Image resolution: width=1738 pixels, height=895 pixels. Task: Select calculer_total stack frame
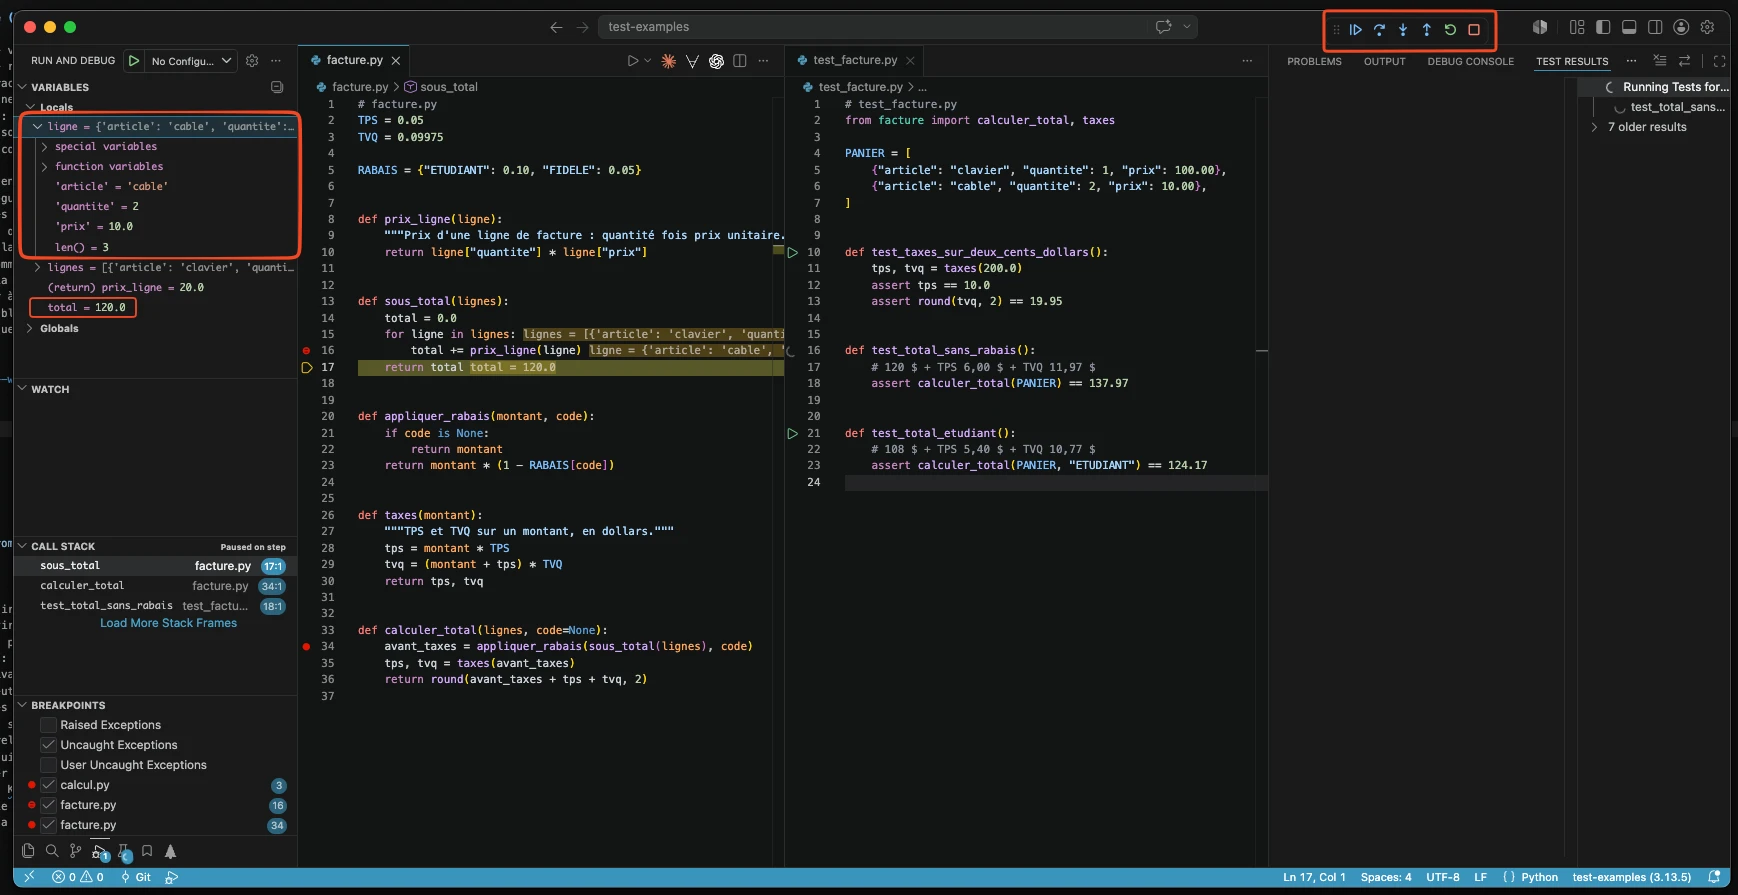[156, 586]
